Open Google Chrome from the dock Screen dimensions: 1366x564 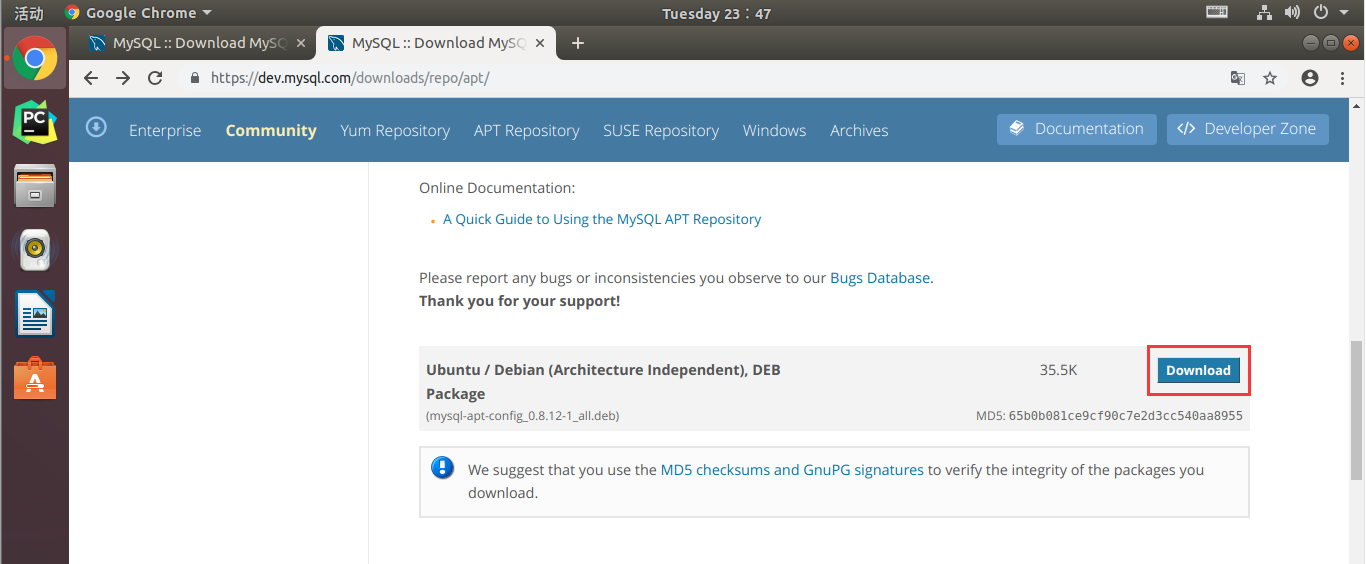(x=35, y=59)
